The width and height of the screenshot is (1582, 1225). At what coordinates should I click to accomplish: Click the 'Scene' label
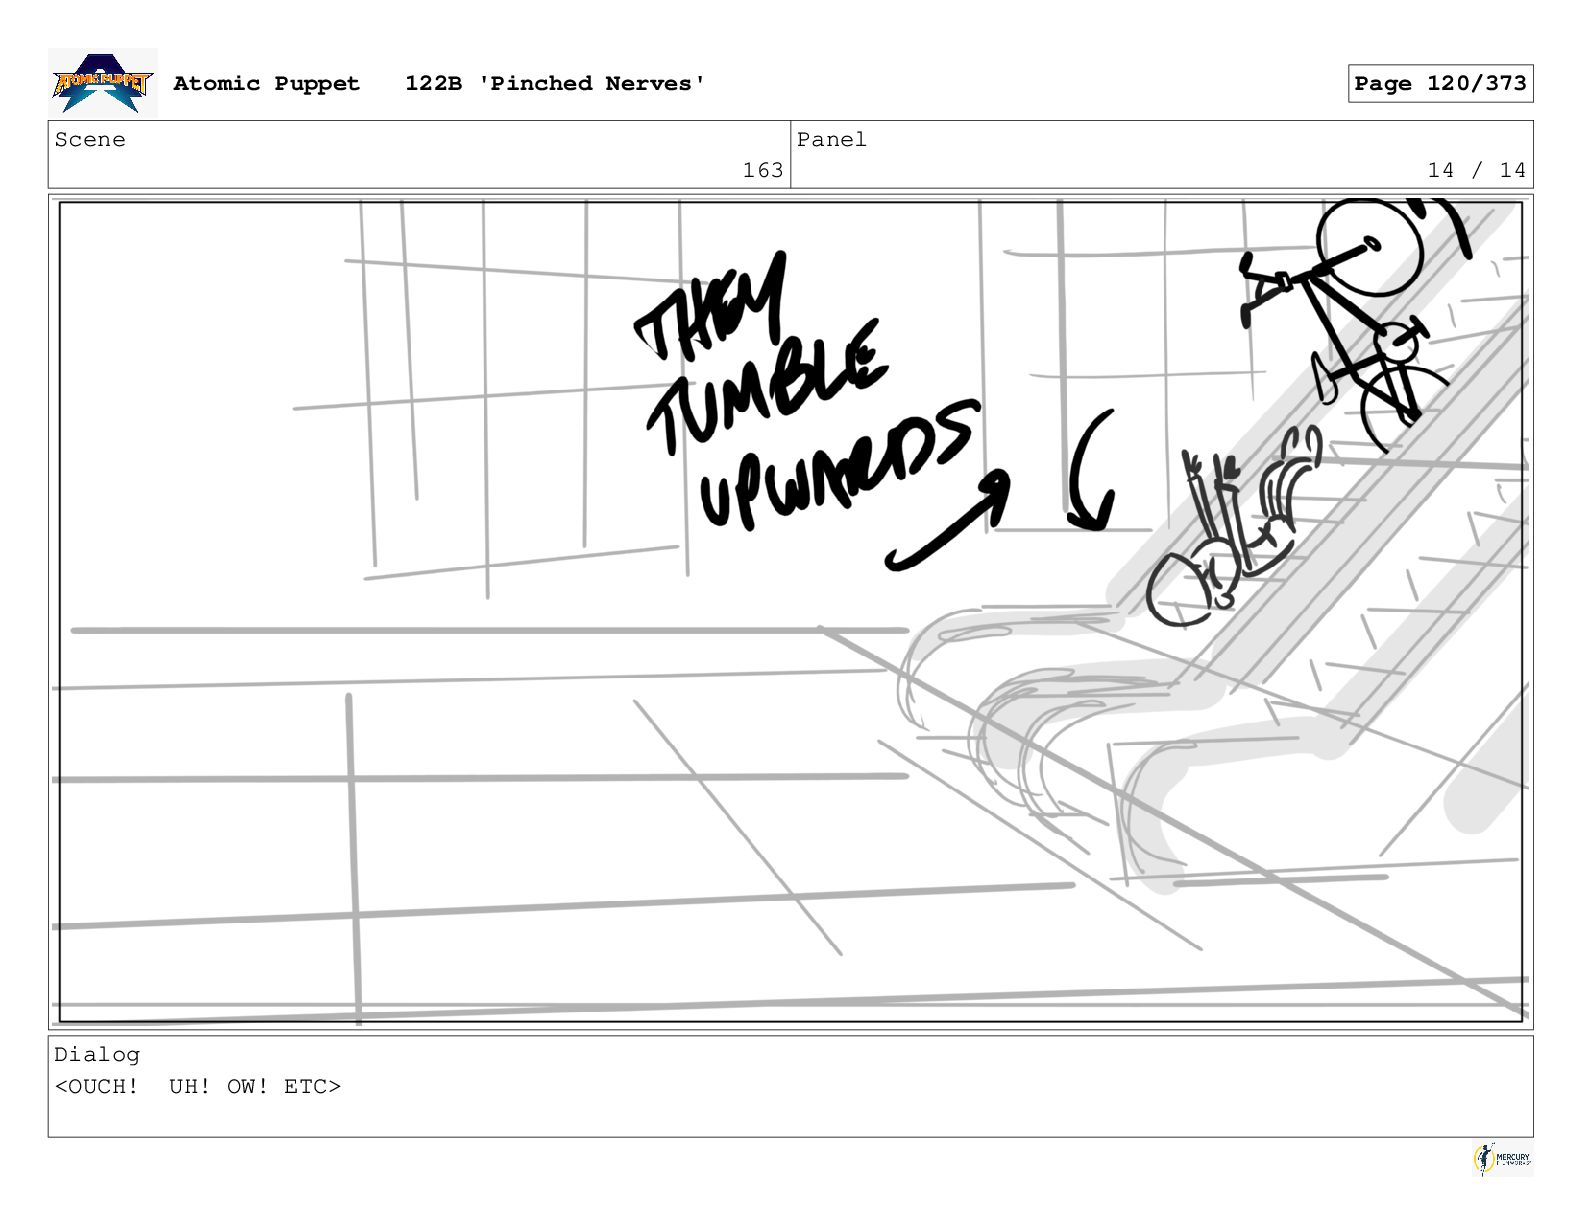pyautogui.click(x=90, y=140)
